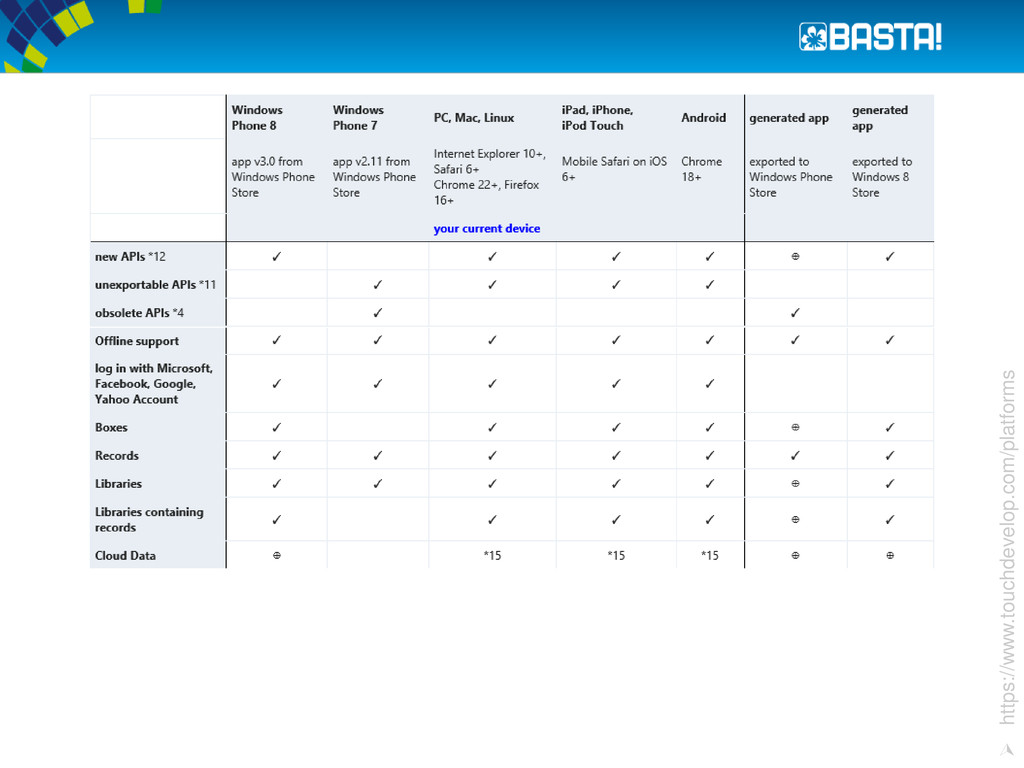
Task: Click obsolete APIs checkmark under Windows Phone Store export
Action: pos(795,313)
